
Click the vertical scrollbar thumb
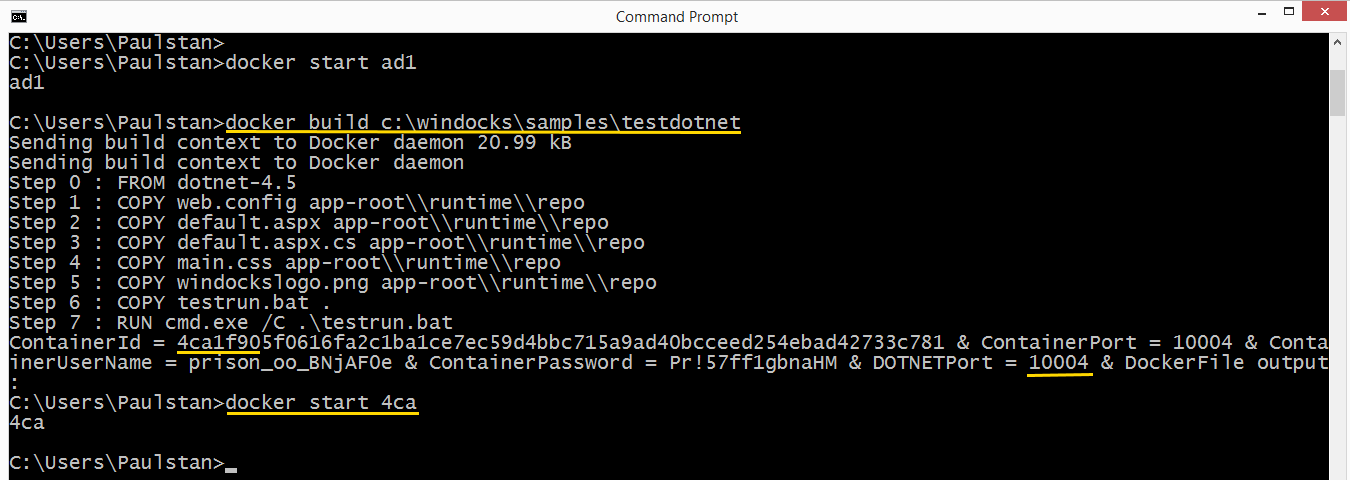click(1339, 92)
